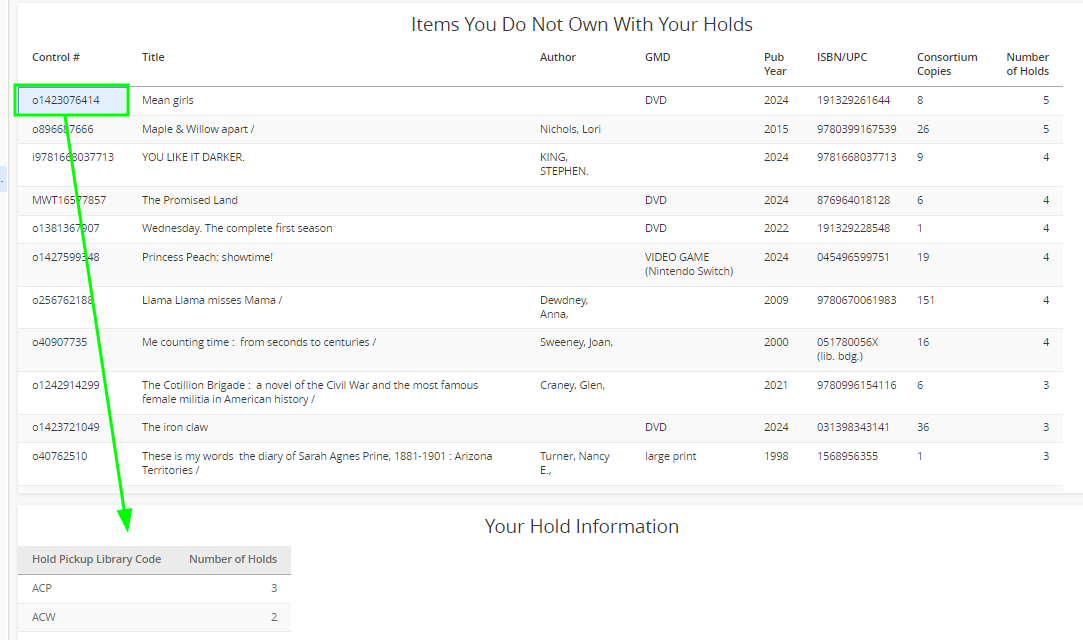Click author Turner, Nancy E.,
The width and height of the screenshot is (1083, 640).
pos(575,463)
